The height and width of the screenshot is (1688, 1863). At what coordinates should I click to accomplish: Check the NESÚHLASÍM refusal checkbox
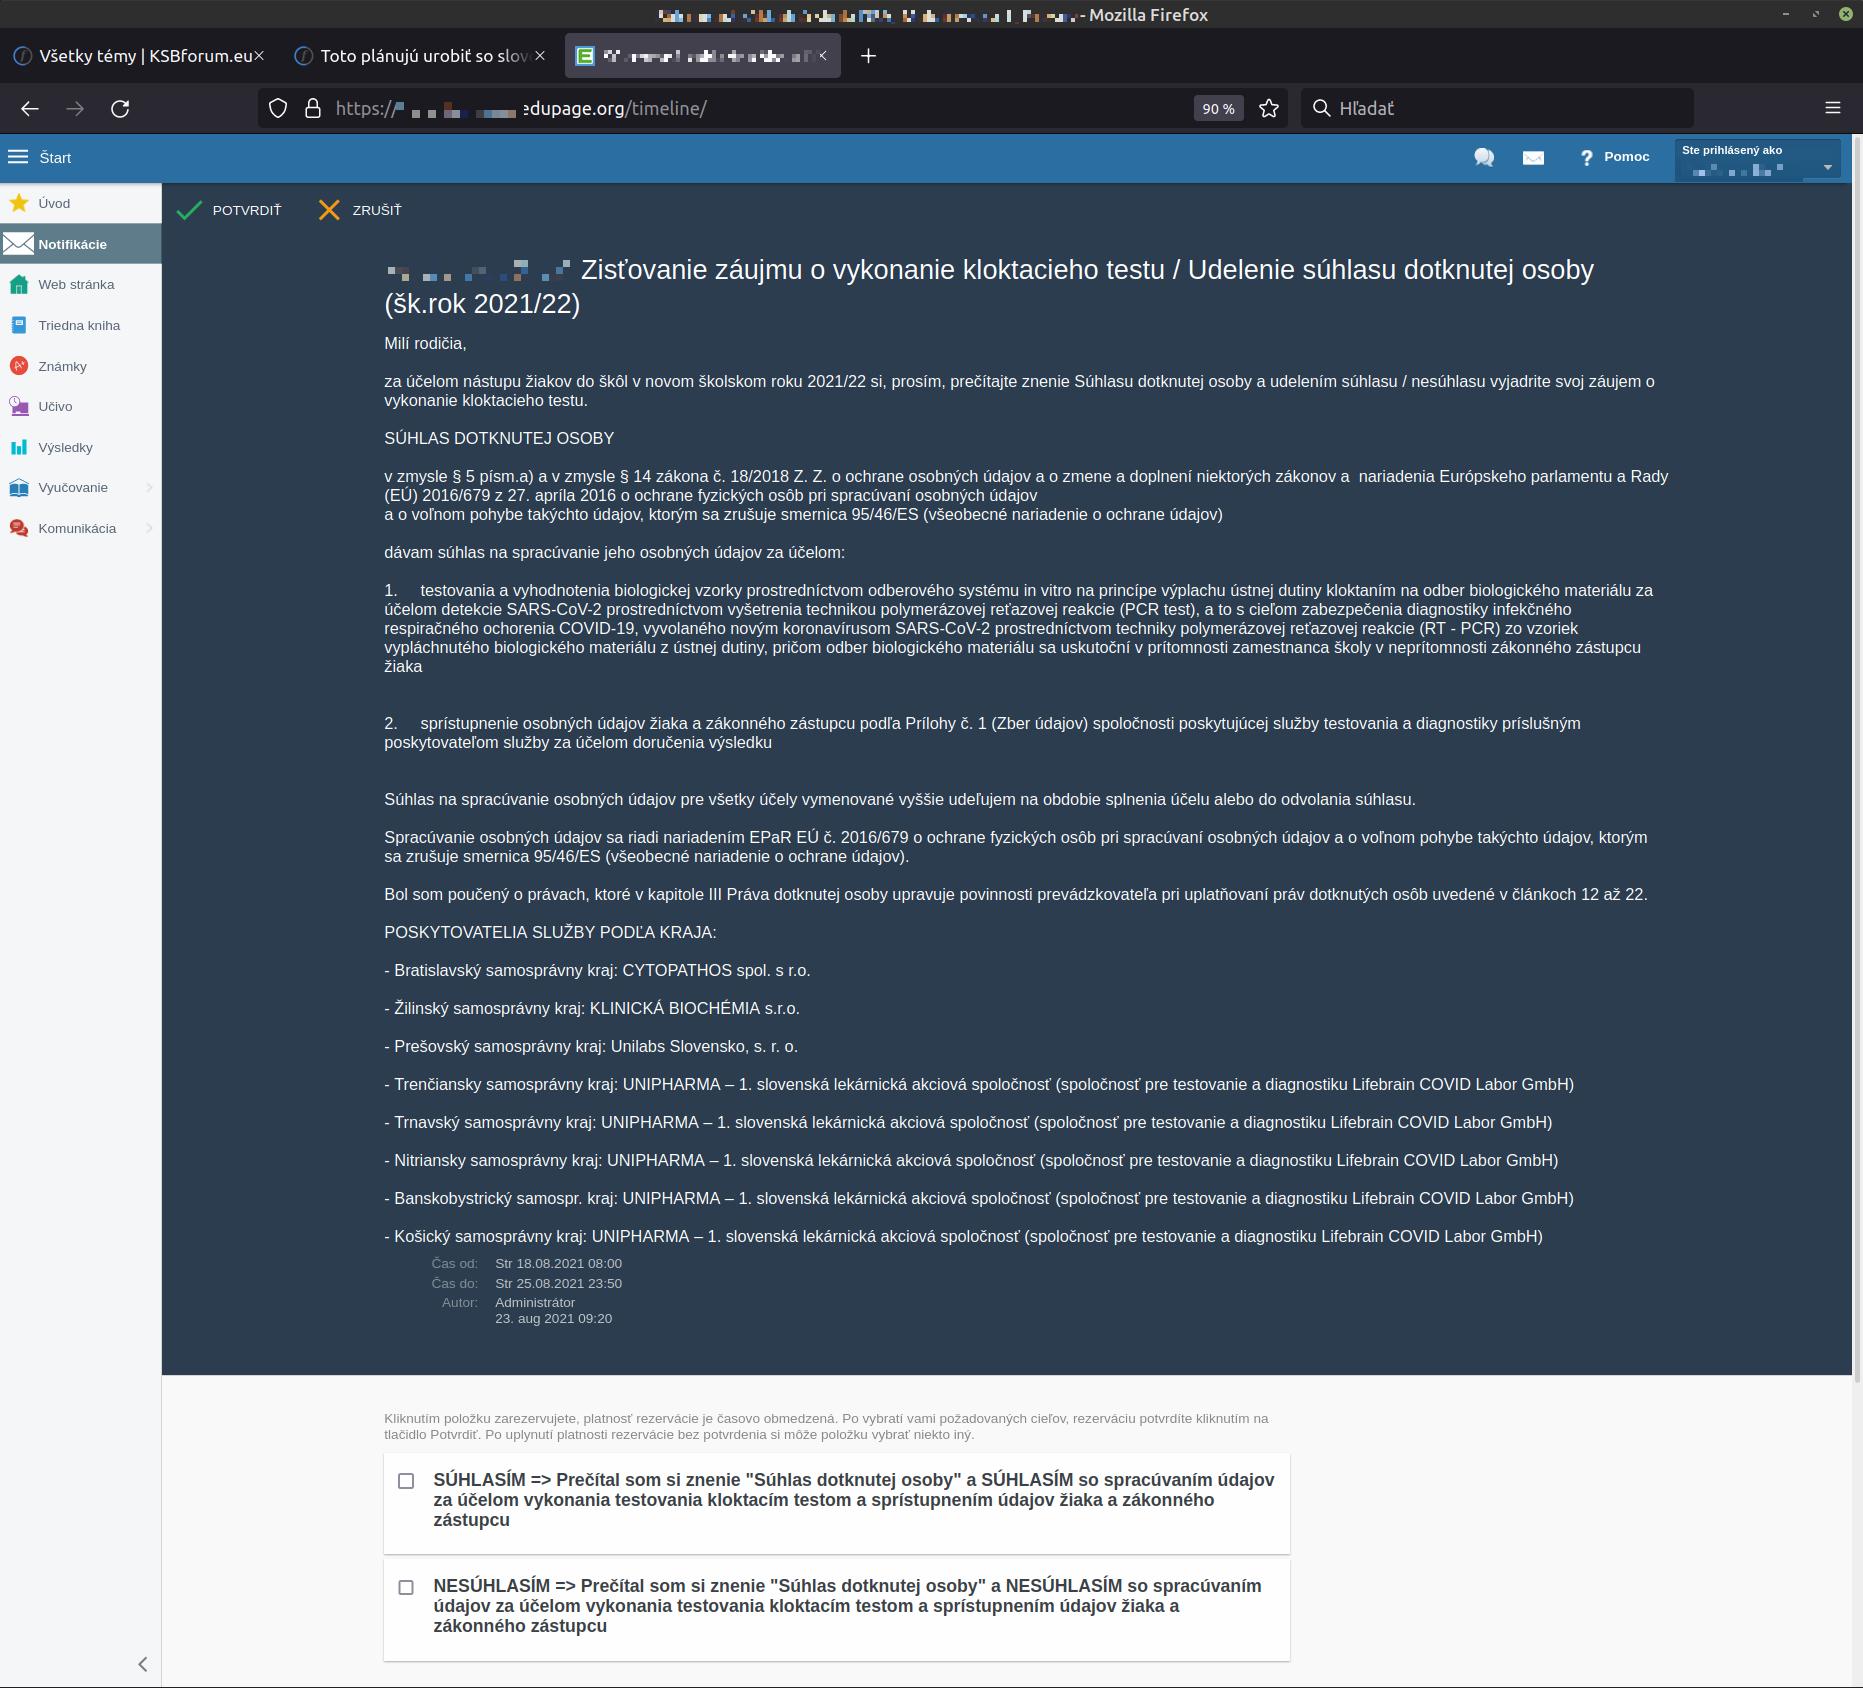[x=406, y=1587]
